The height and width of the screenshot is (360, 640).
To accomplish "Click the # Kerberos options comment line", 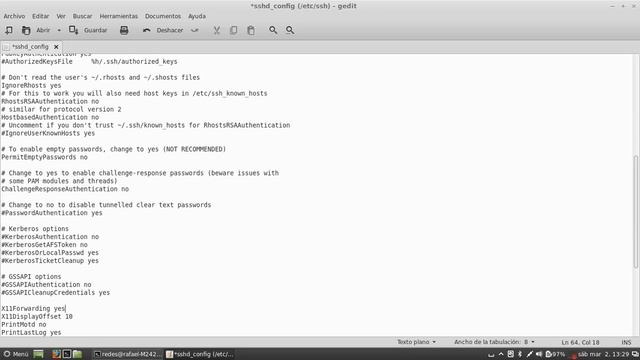I will [35, 229].
